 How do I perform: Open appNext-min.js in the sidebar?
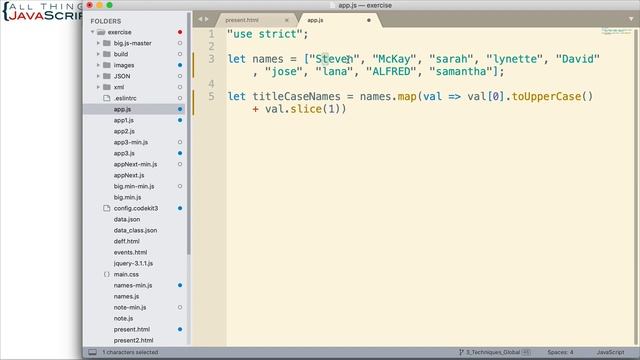click(x=135, y=164)
